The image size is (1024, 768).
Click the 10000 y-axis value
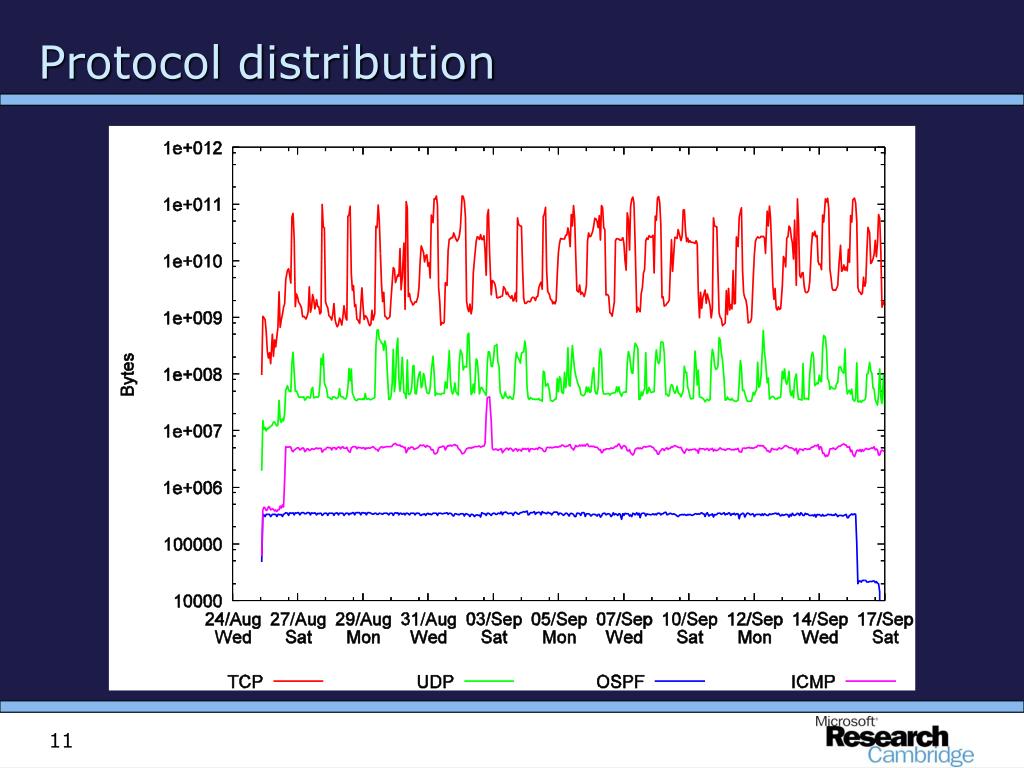(x=198, y=601)
